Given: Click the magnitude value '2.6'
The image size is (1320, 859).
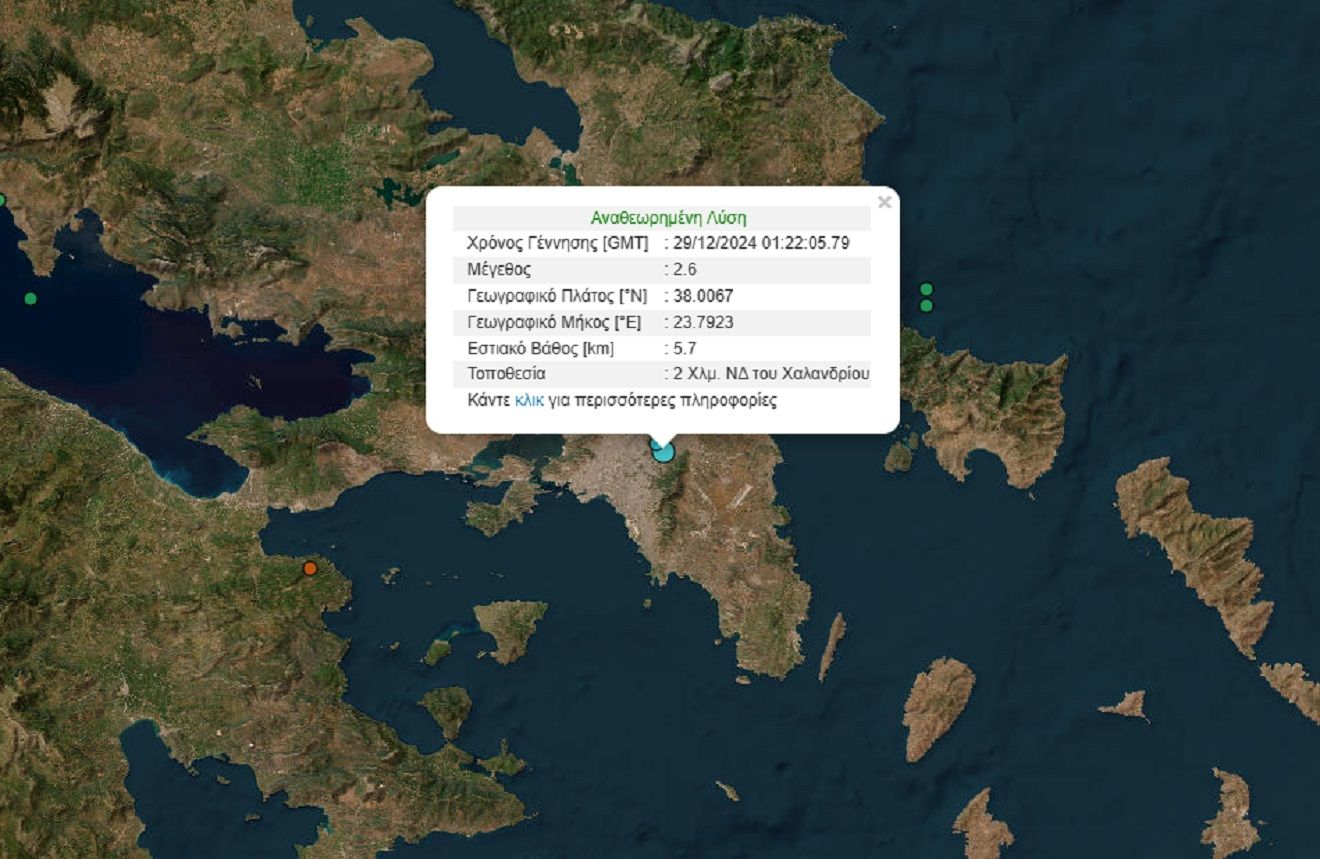Looking at the screenshot, I should pyautogui.click(x=685, y=270).
